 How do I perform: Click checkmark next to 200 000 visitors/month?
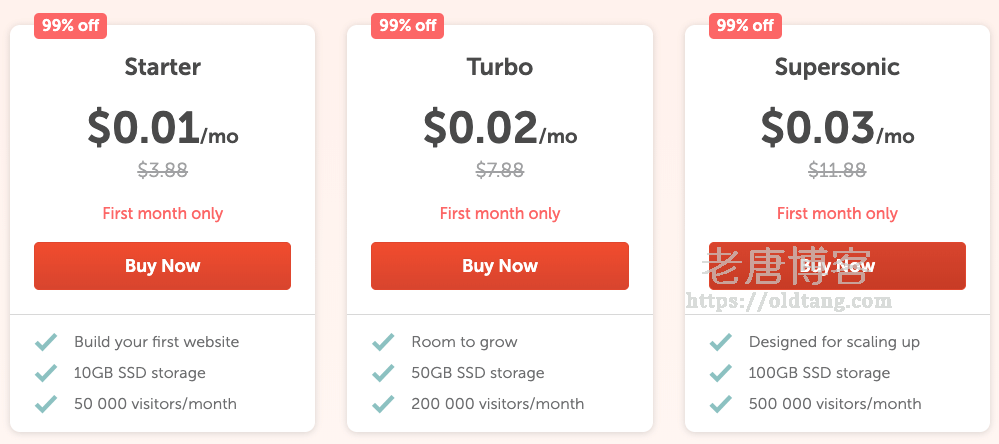pyautogui.click(x=383, y=404)
